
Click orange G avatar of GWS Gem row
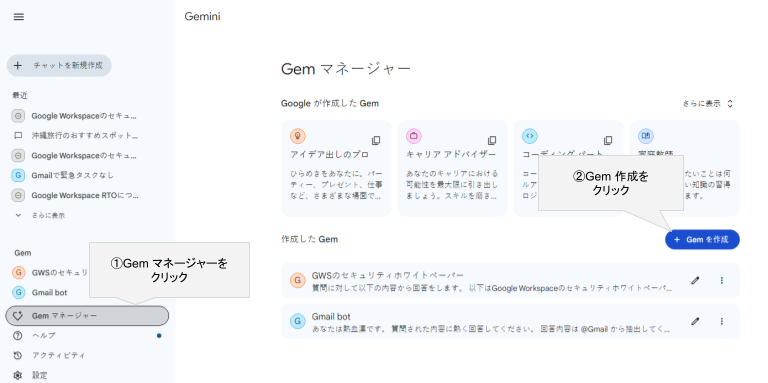click(297, 281)
